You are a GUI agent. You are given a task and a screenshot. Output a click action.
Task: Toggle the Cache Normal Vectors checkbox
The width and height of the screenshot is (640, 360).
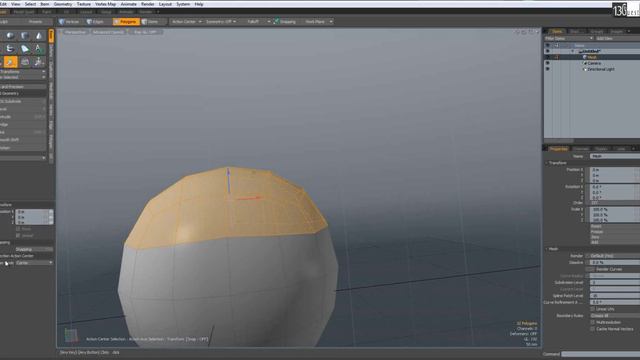coord(592,329)
